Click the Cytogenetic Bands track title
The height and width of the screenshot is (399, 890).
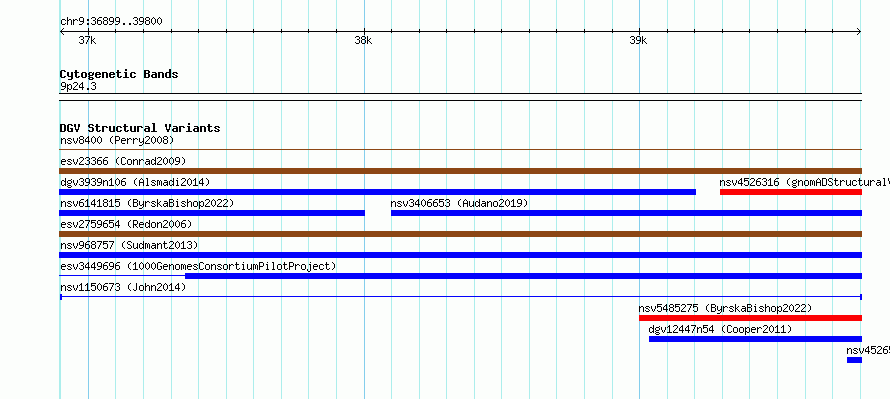click(119, 74)
